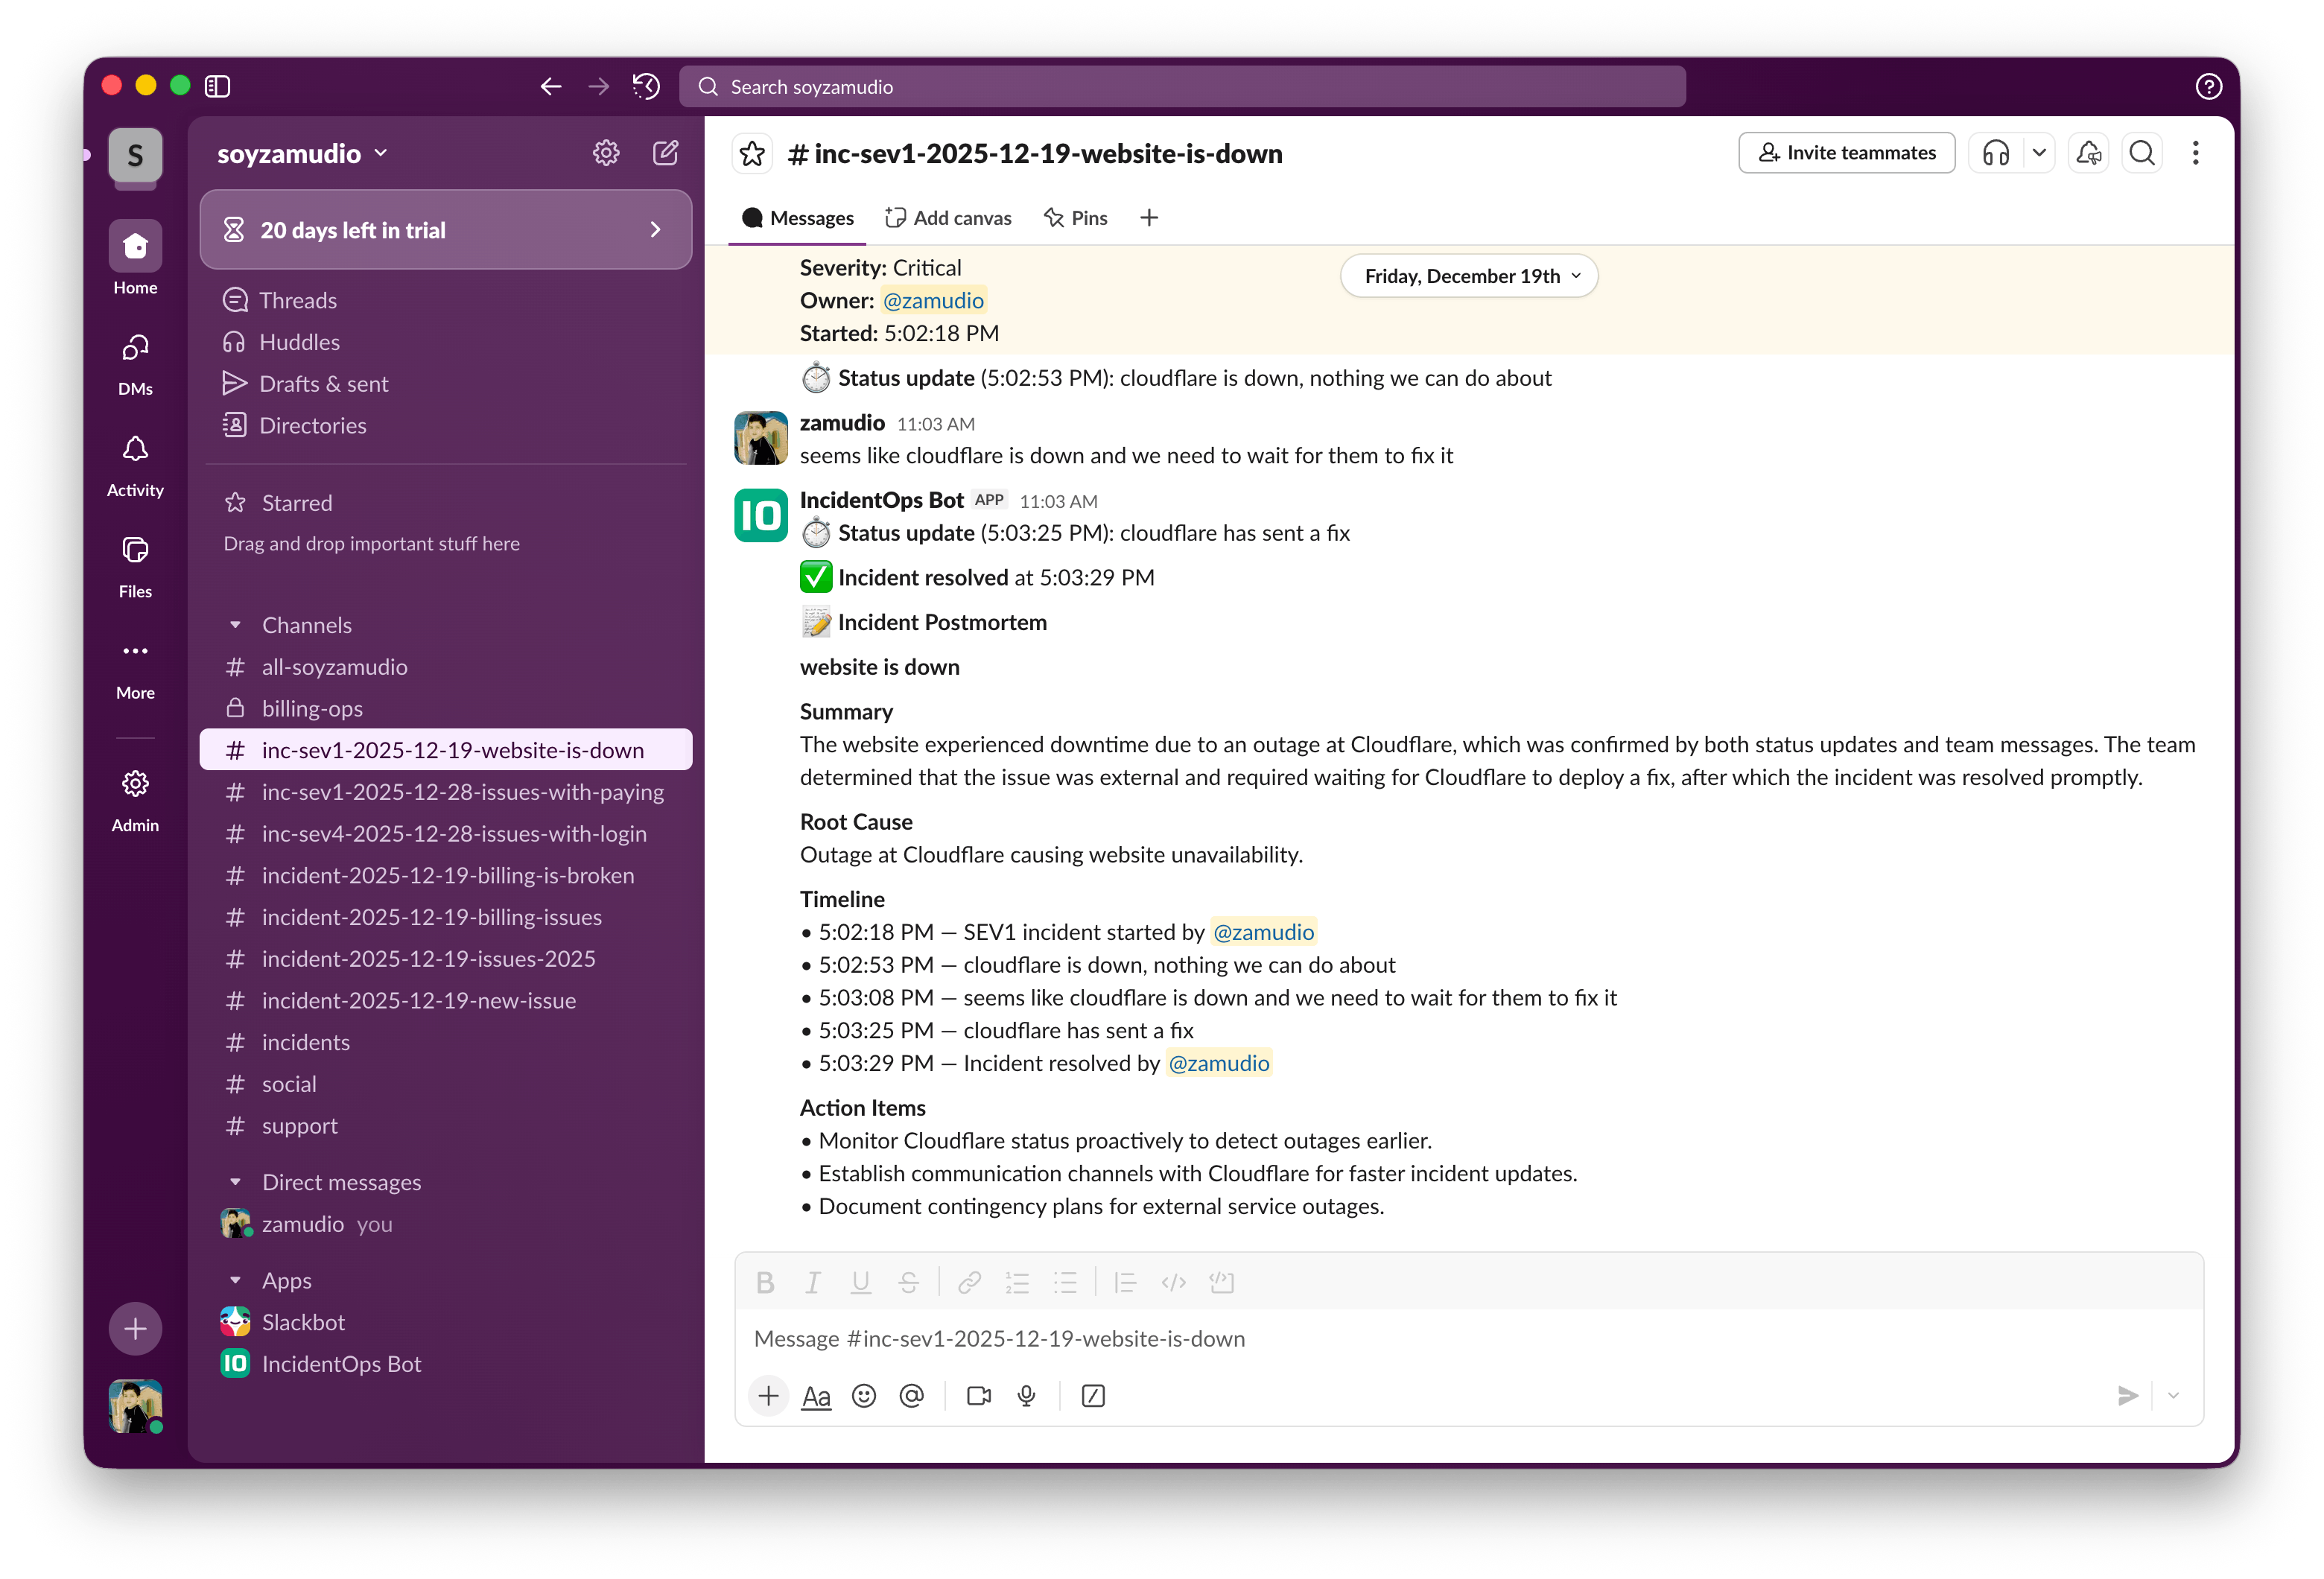This screenshot has height=1579, width=2324.
Task: Open the 20 days left in trial banner
Action: coord(445,230)
